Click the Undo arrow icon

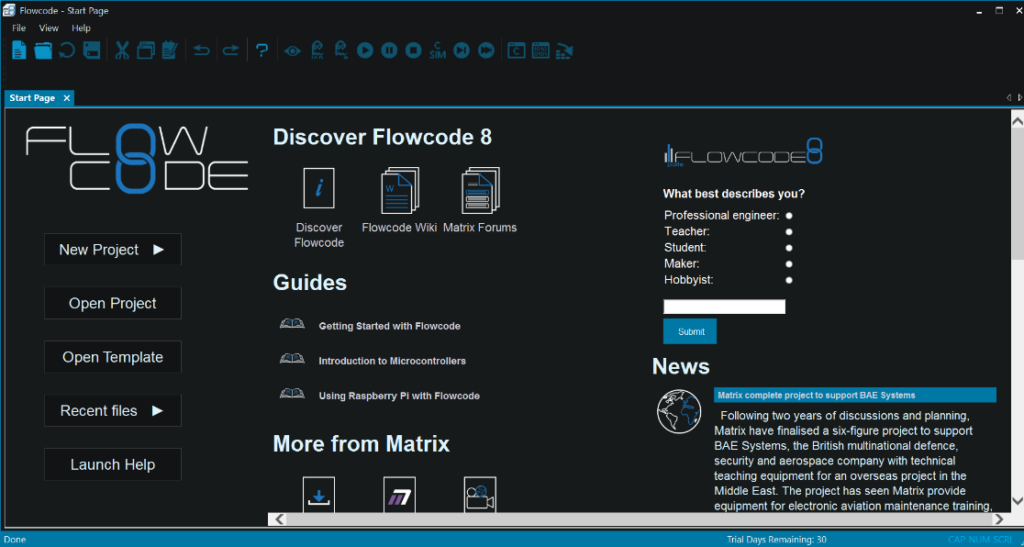click(202, 50)
